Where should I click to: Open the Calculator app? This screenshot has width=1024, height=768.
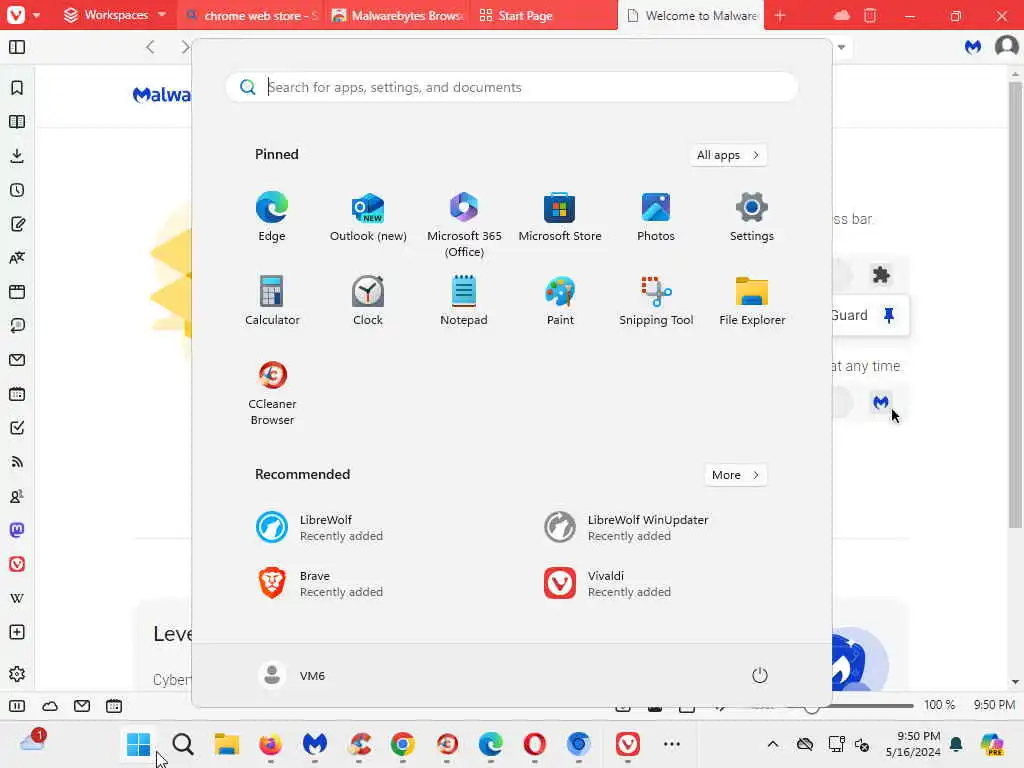pyautogui.click(x=272, y=301)
